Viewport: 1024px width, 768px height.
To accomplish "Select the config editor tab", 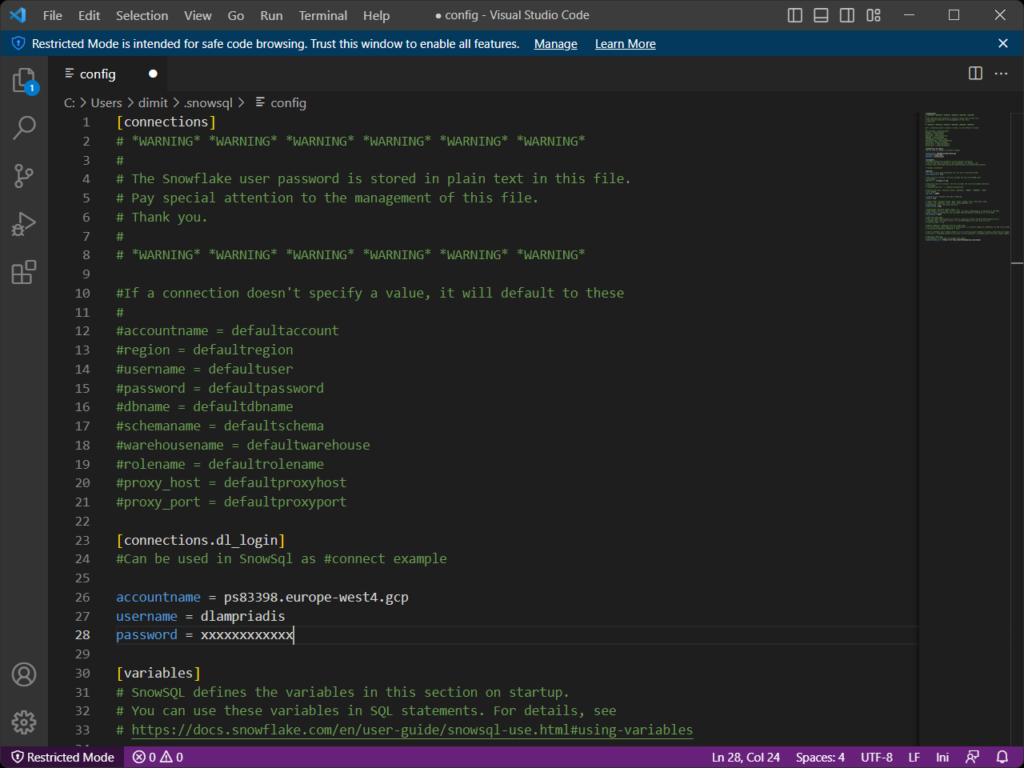I will (109, 74).
